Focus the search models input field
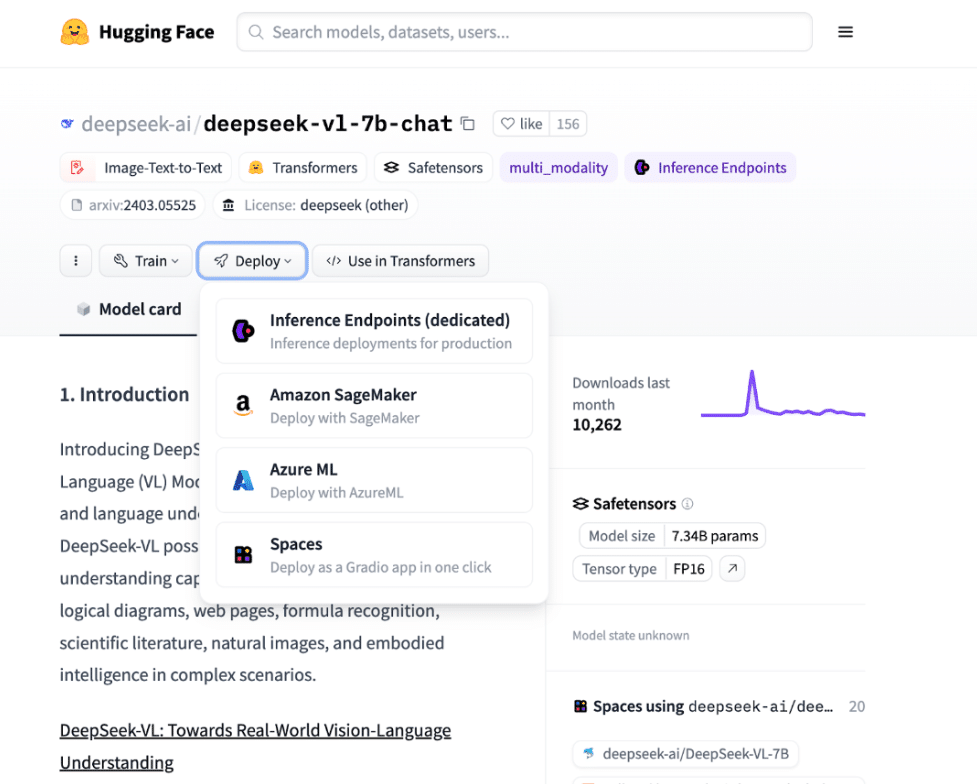977x784 pixels. click(524, 32)
